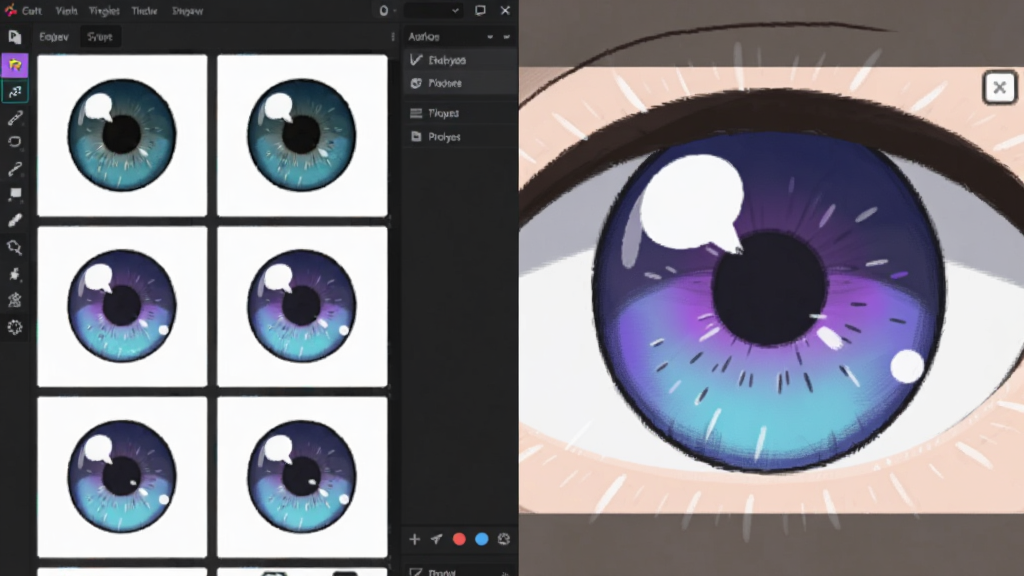The height and width of the screenshot is (576, 1024).
Task: Select the lasso loop tool in left toolbar
Action: coord(14,142)
